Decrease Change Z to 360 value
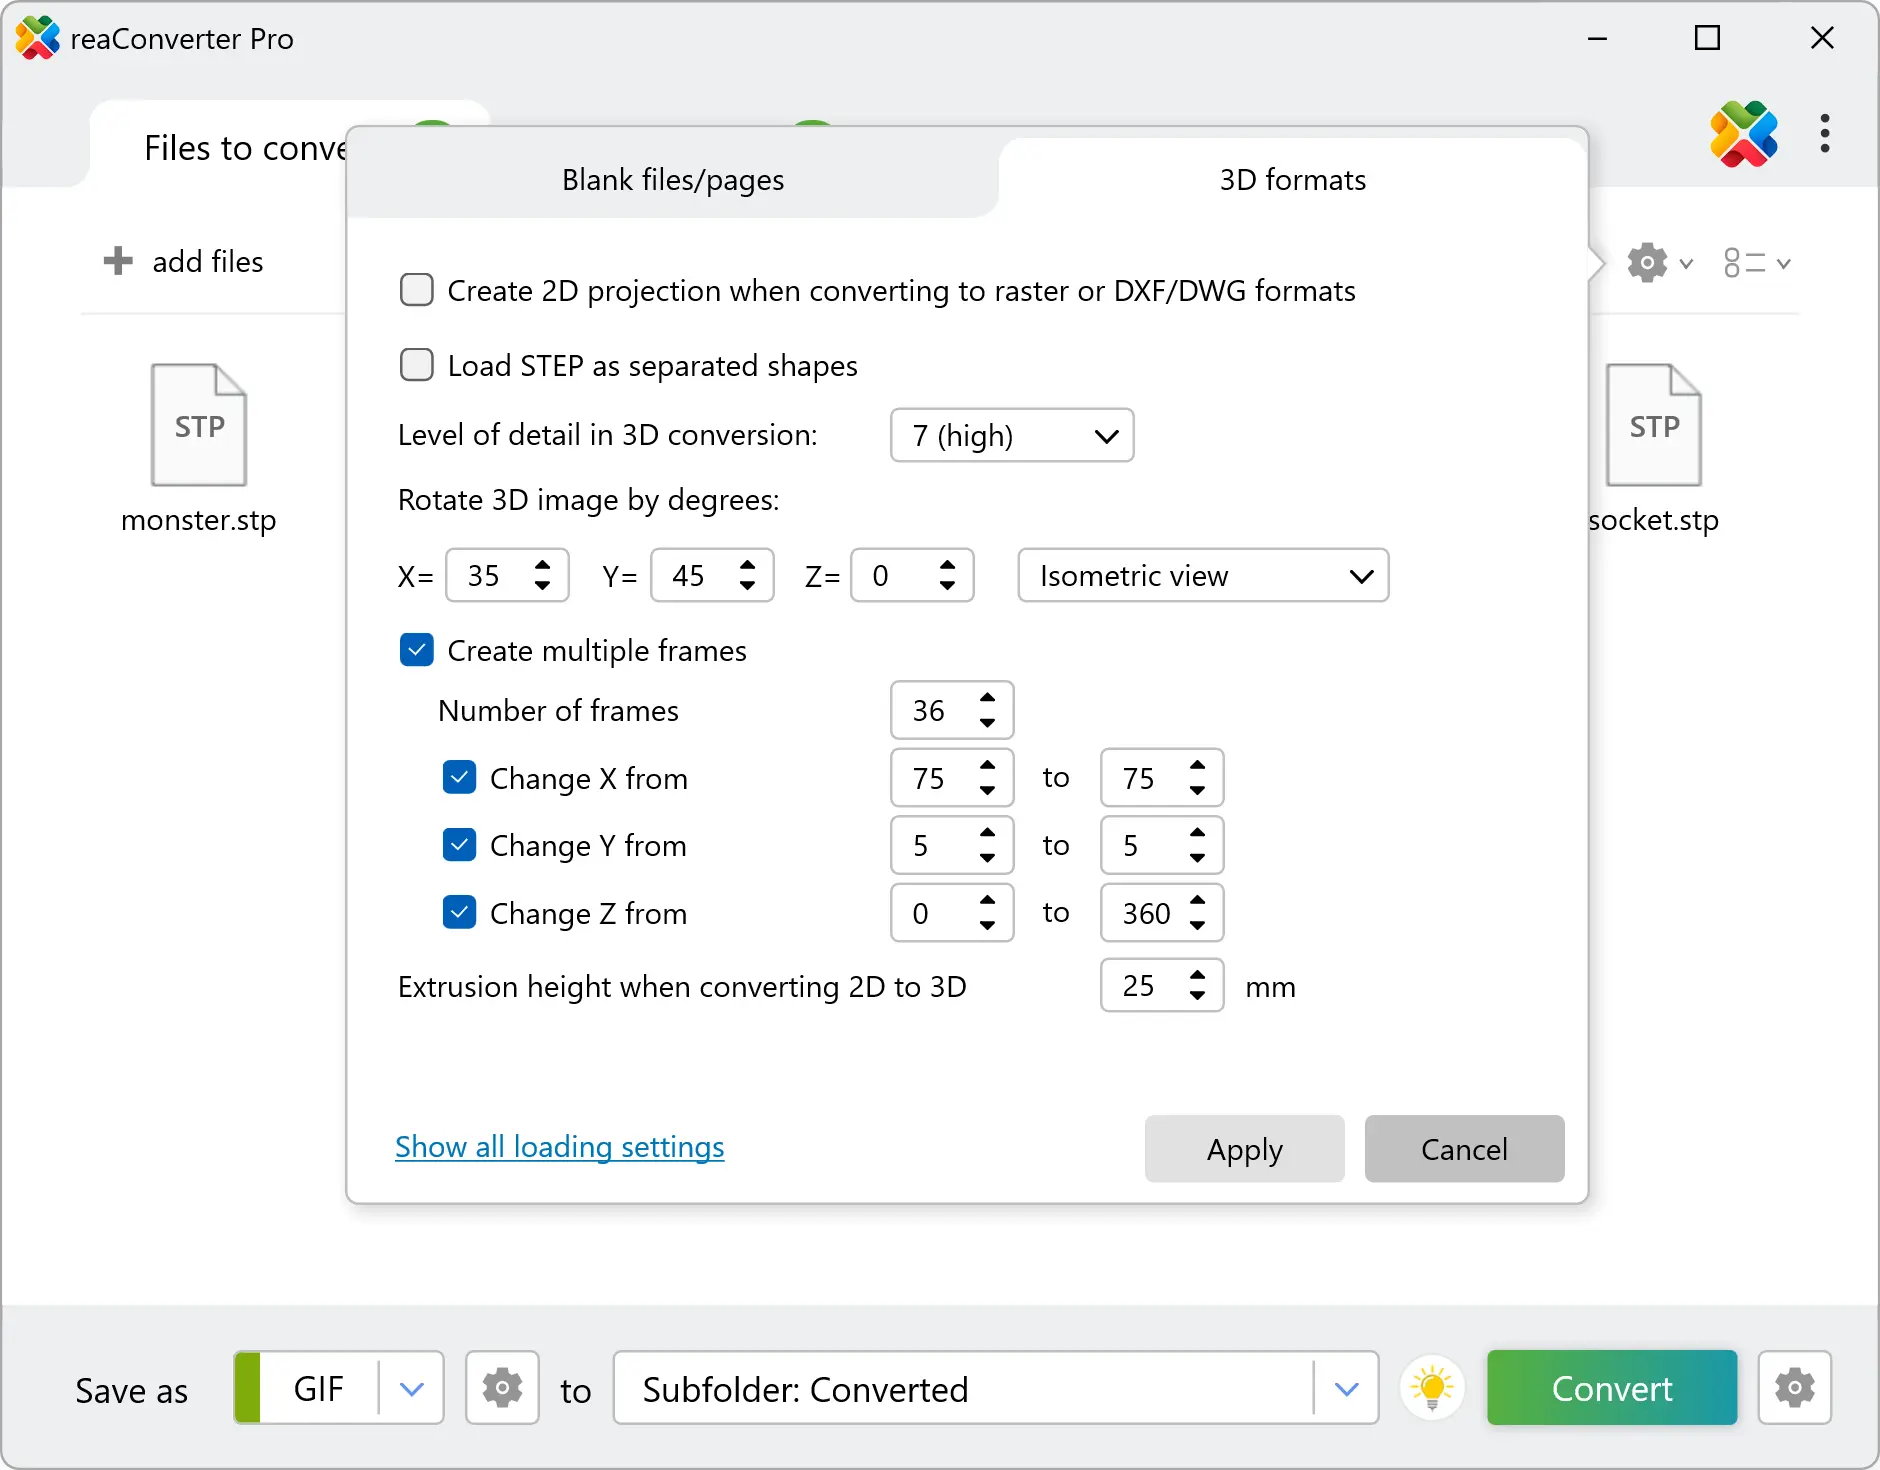Viewport: 1880px width, 1470px height. click(x=1197, y=925)
